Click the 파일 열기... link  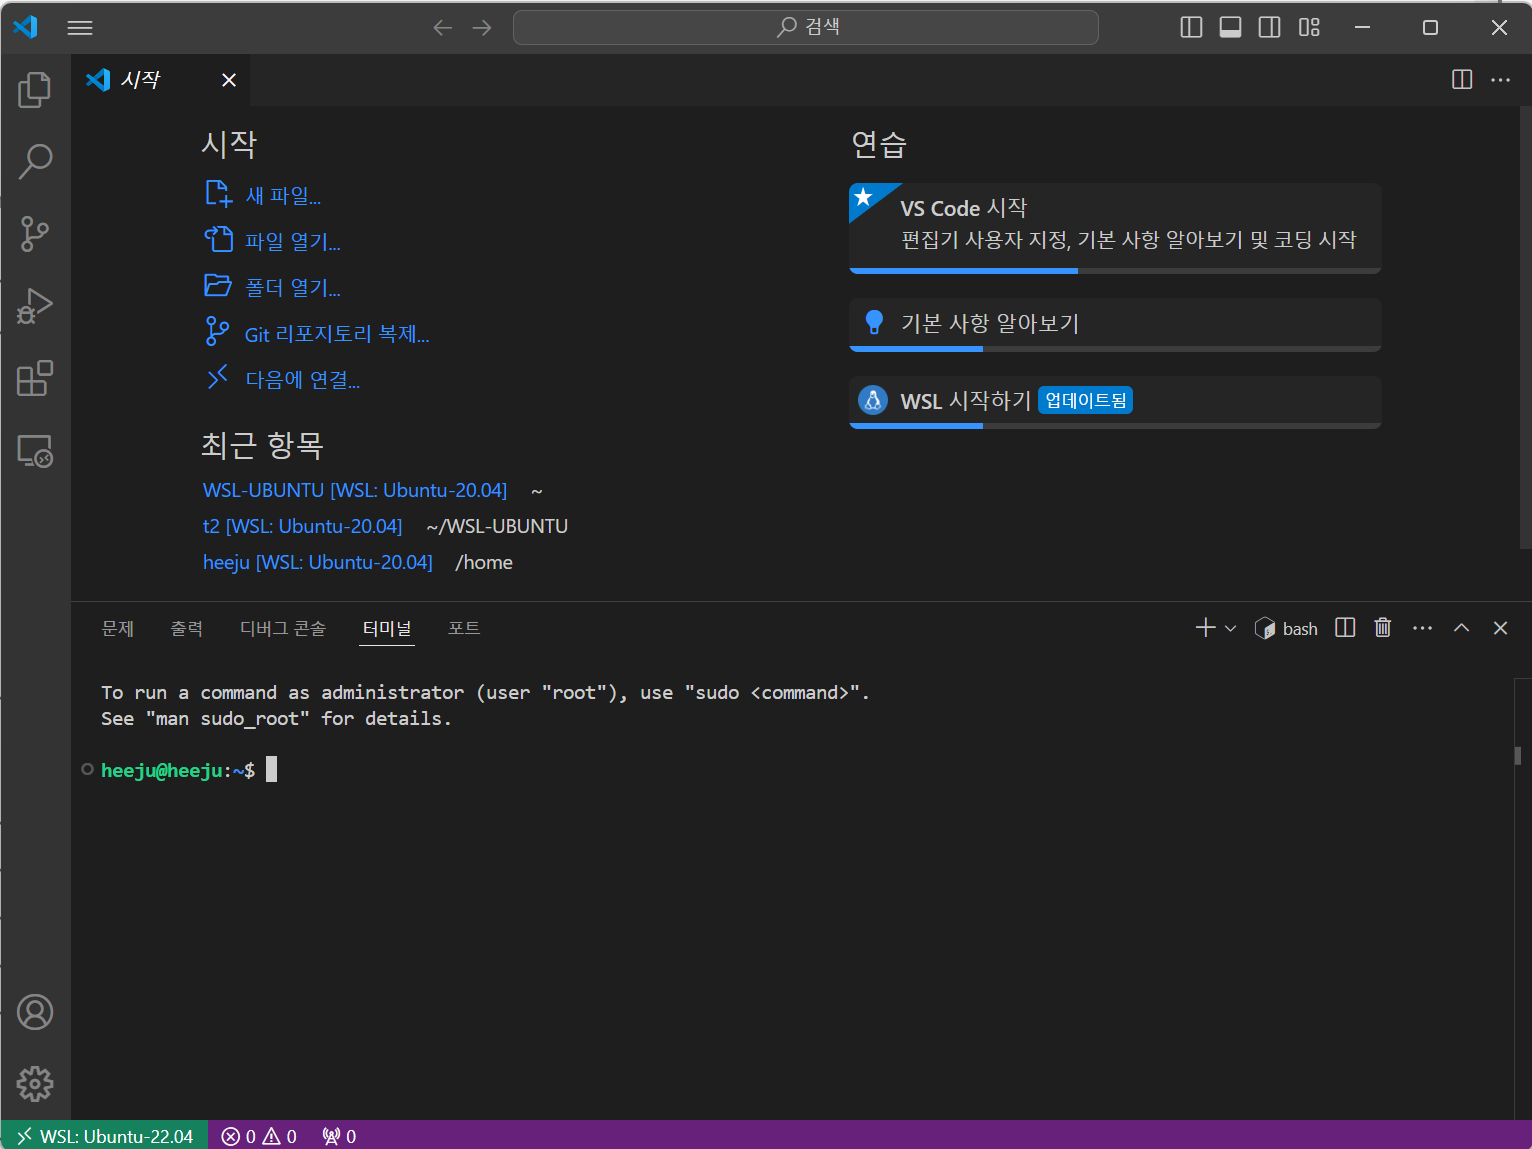[273, 240]
